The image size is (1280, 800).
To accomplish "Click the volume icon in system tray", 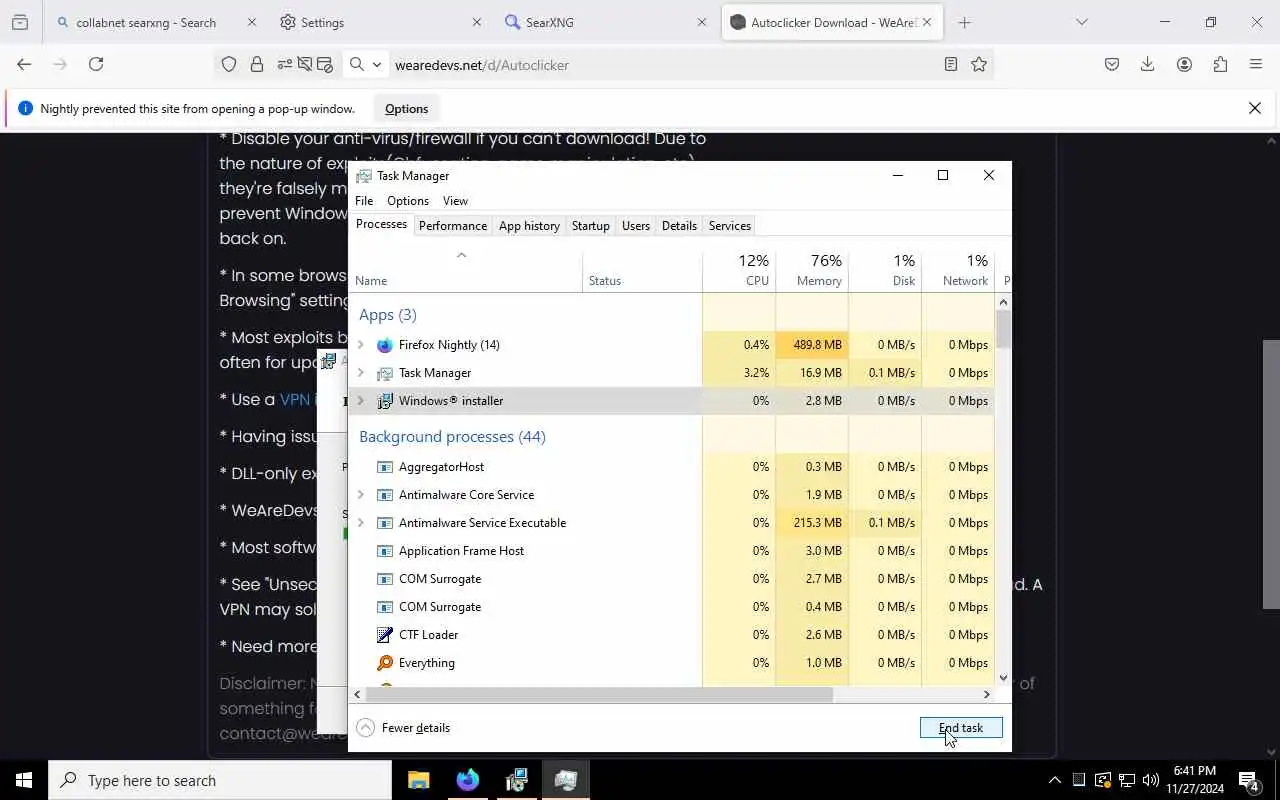I will tap(1151, 780).
